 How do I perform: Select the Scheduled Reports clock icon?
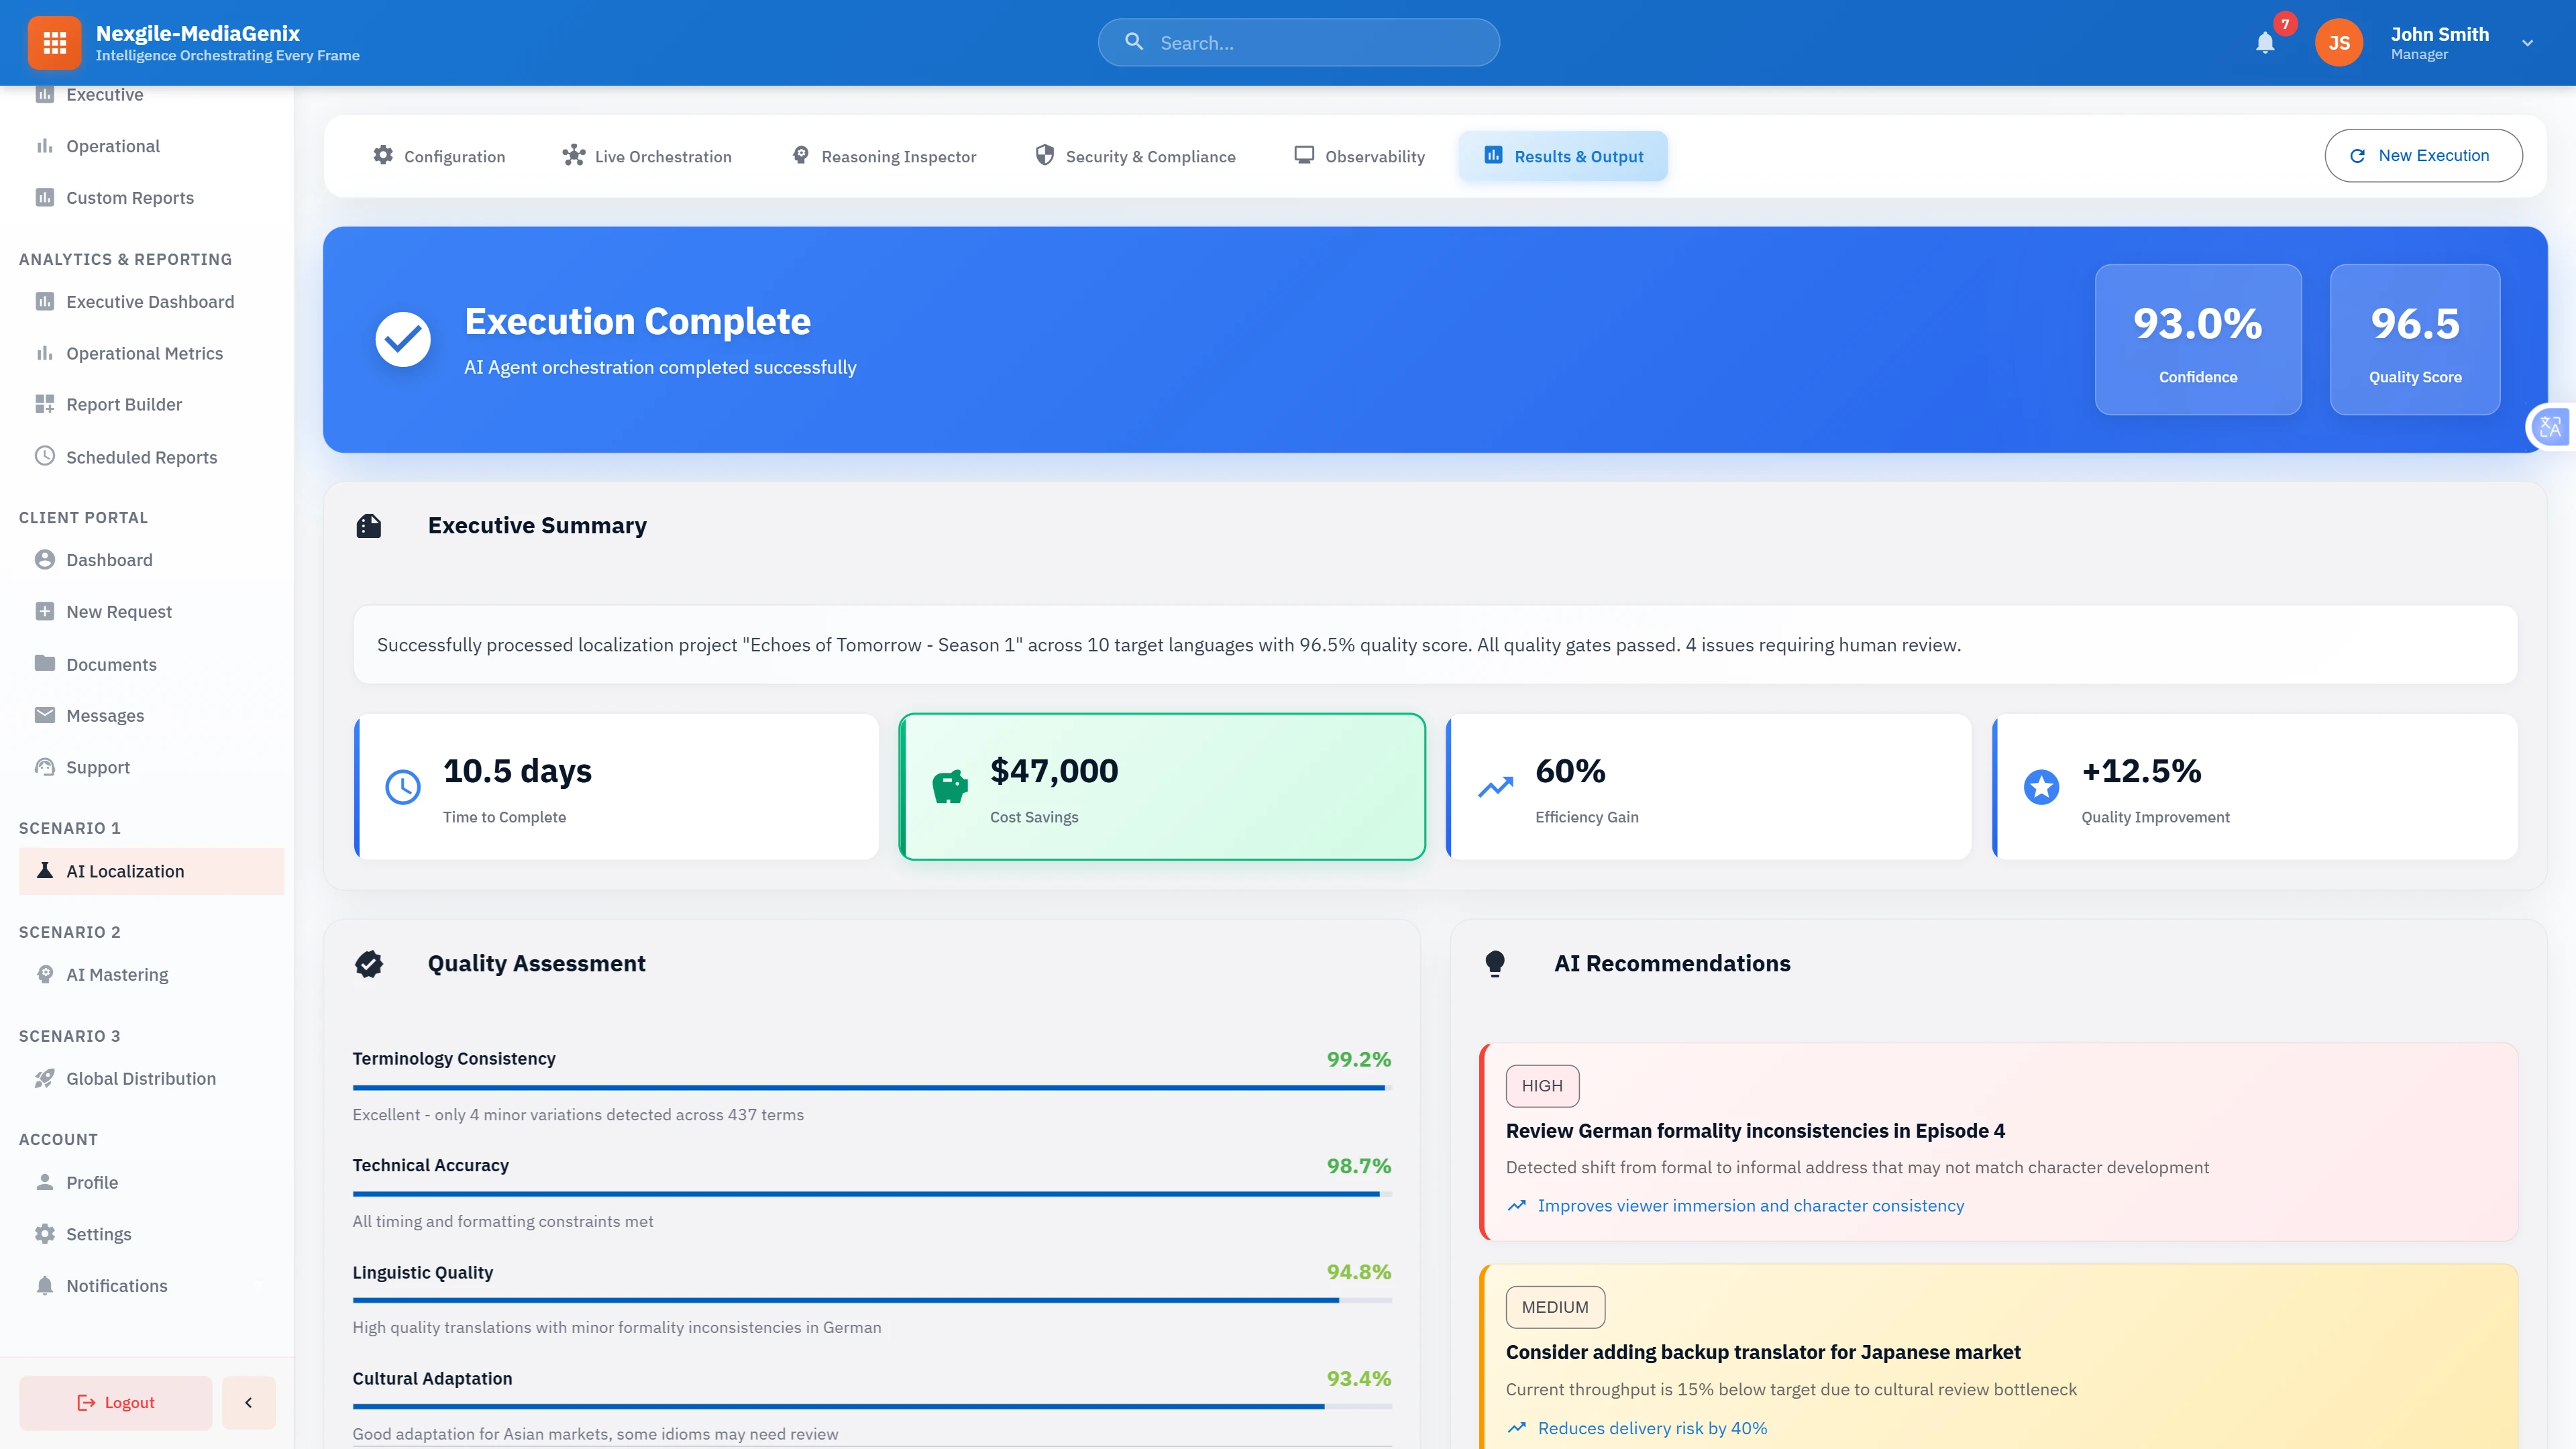45,456
